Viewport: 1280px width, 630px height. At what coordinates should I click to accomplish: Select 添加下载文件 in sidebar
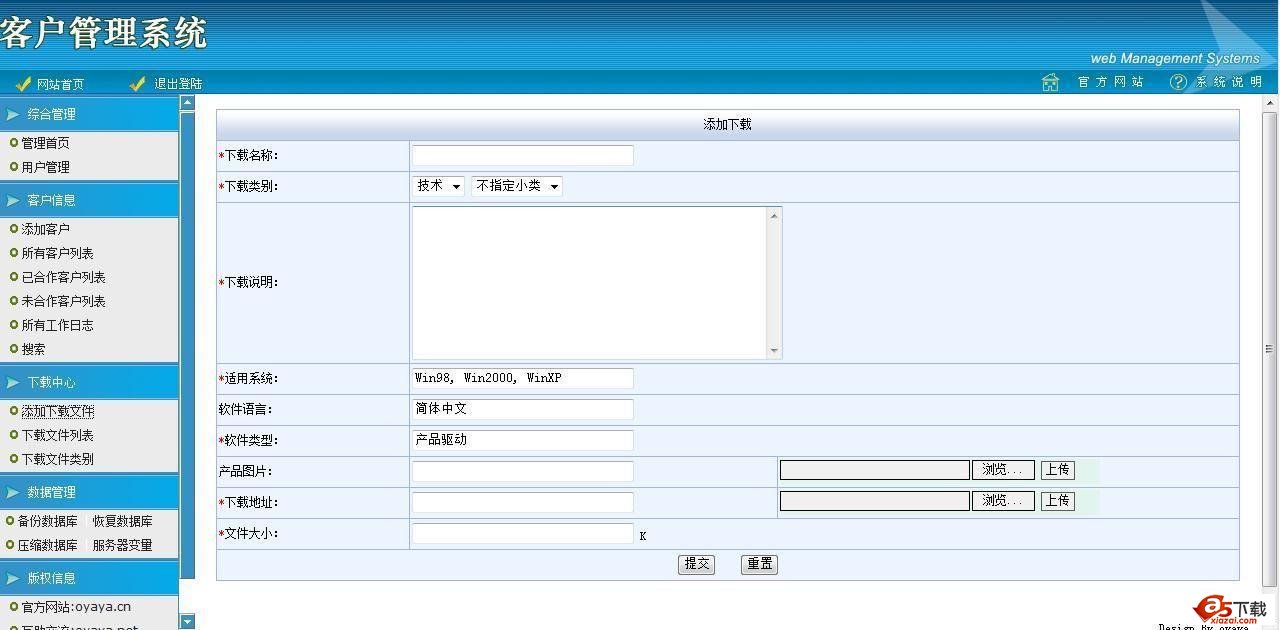tap(58, 411)
